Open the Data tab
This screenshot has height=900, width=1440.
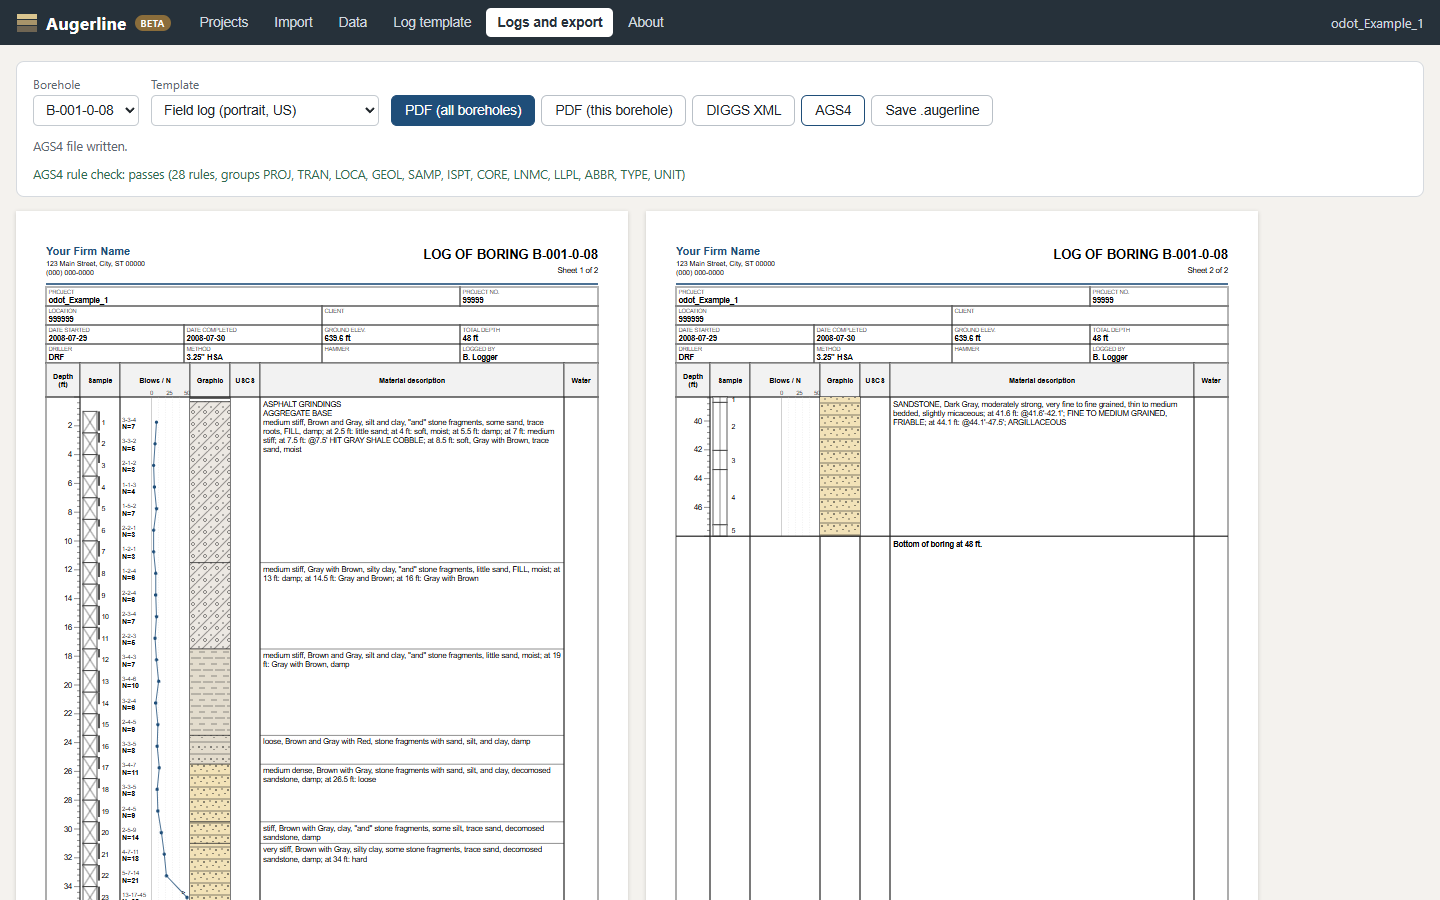tap(353, 22)
